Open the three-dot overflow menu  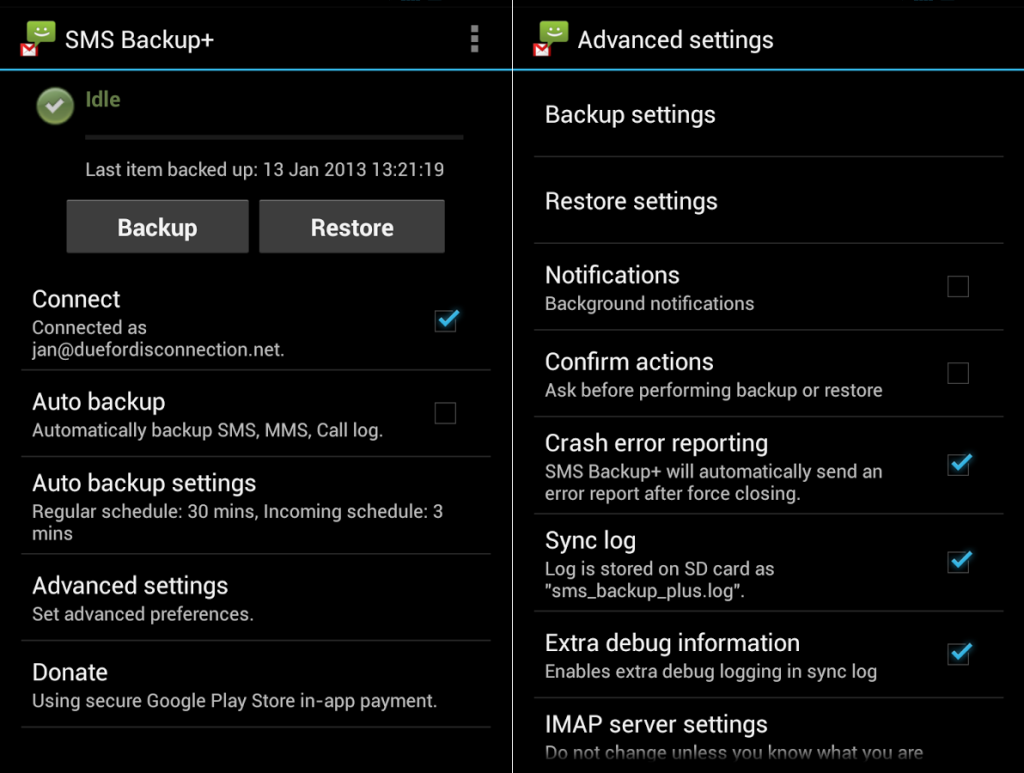[x=475, y=39]
